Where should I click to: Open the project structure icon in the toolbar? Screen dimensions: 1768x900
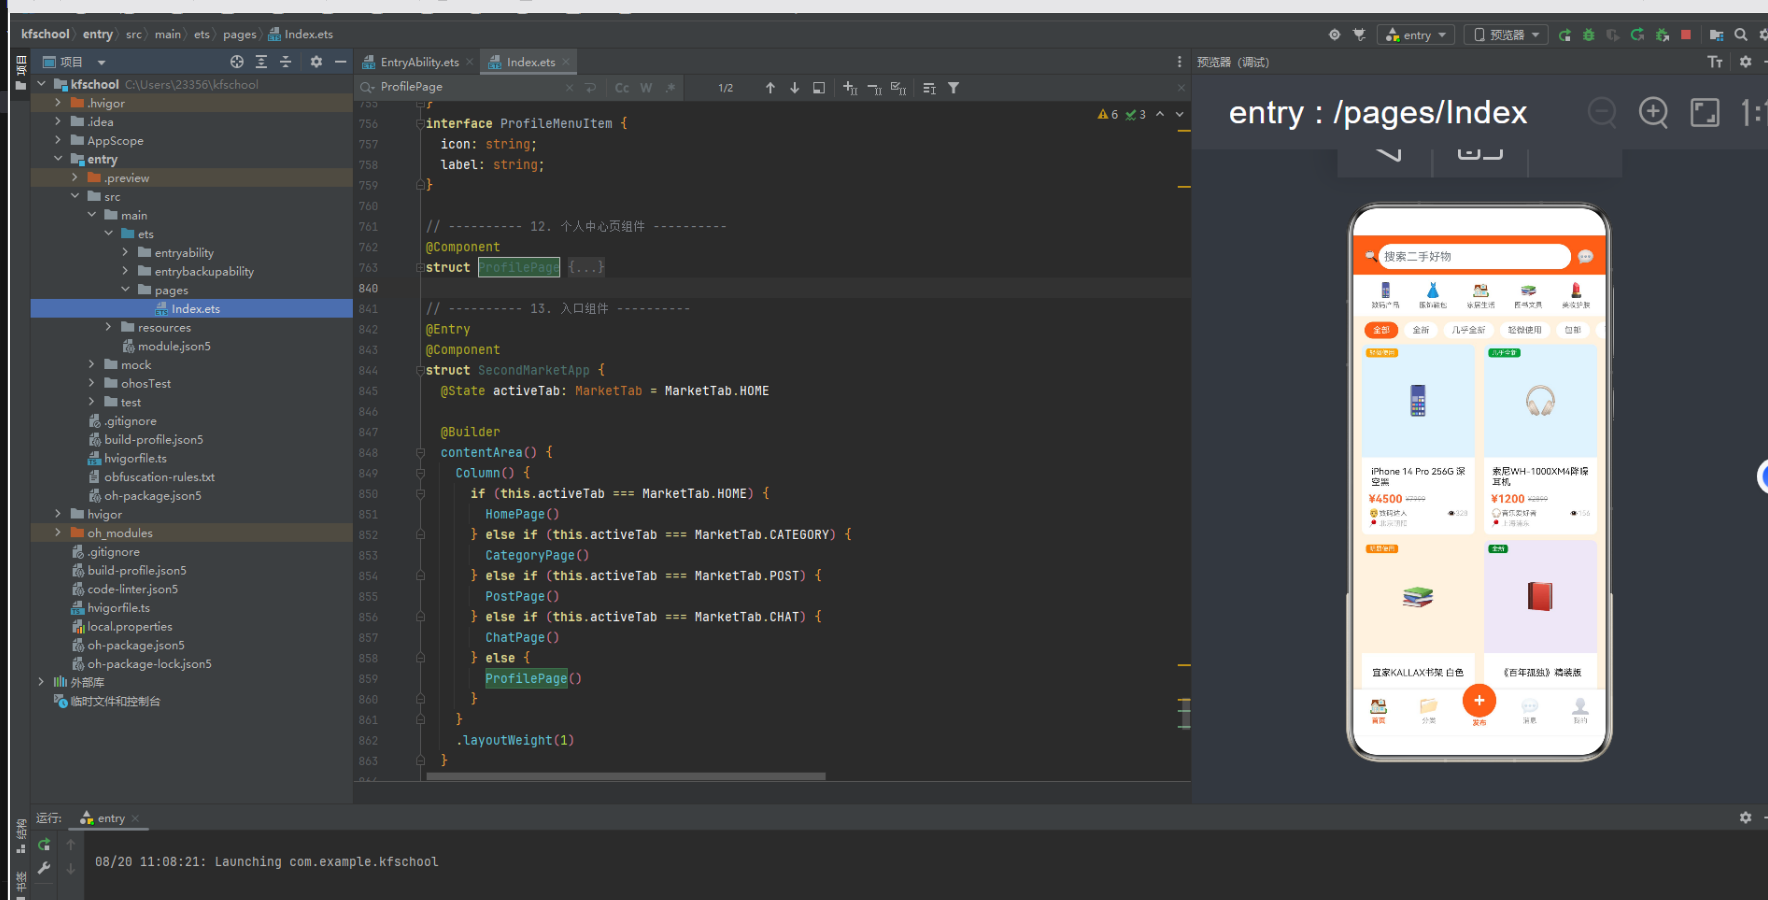(1716, 35)
